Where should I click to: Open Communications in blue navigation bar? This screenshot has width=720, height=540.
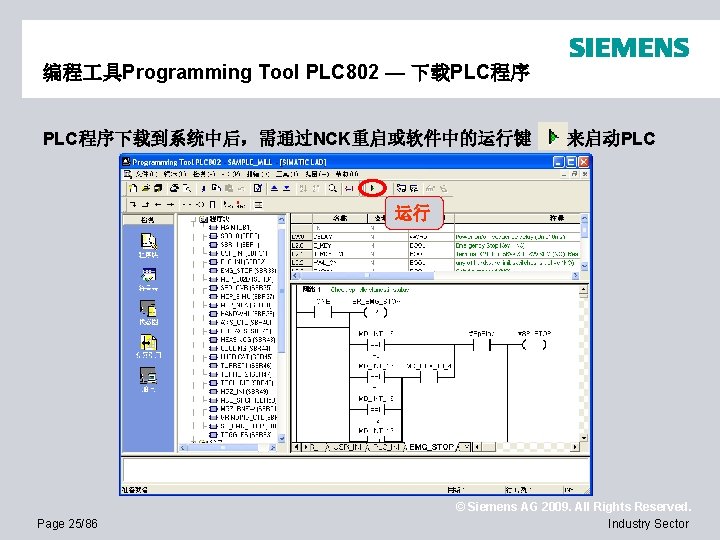148,379
